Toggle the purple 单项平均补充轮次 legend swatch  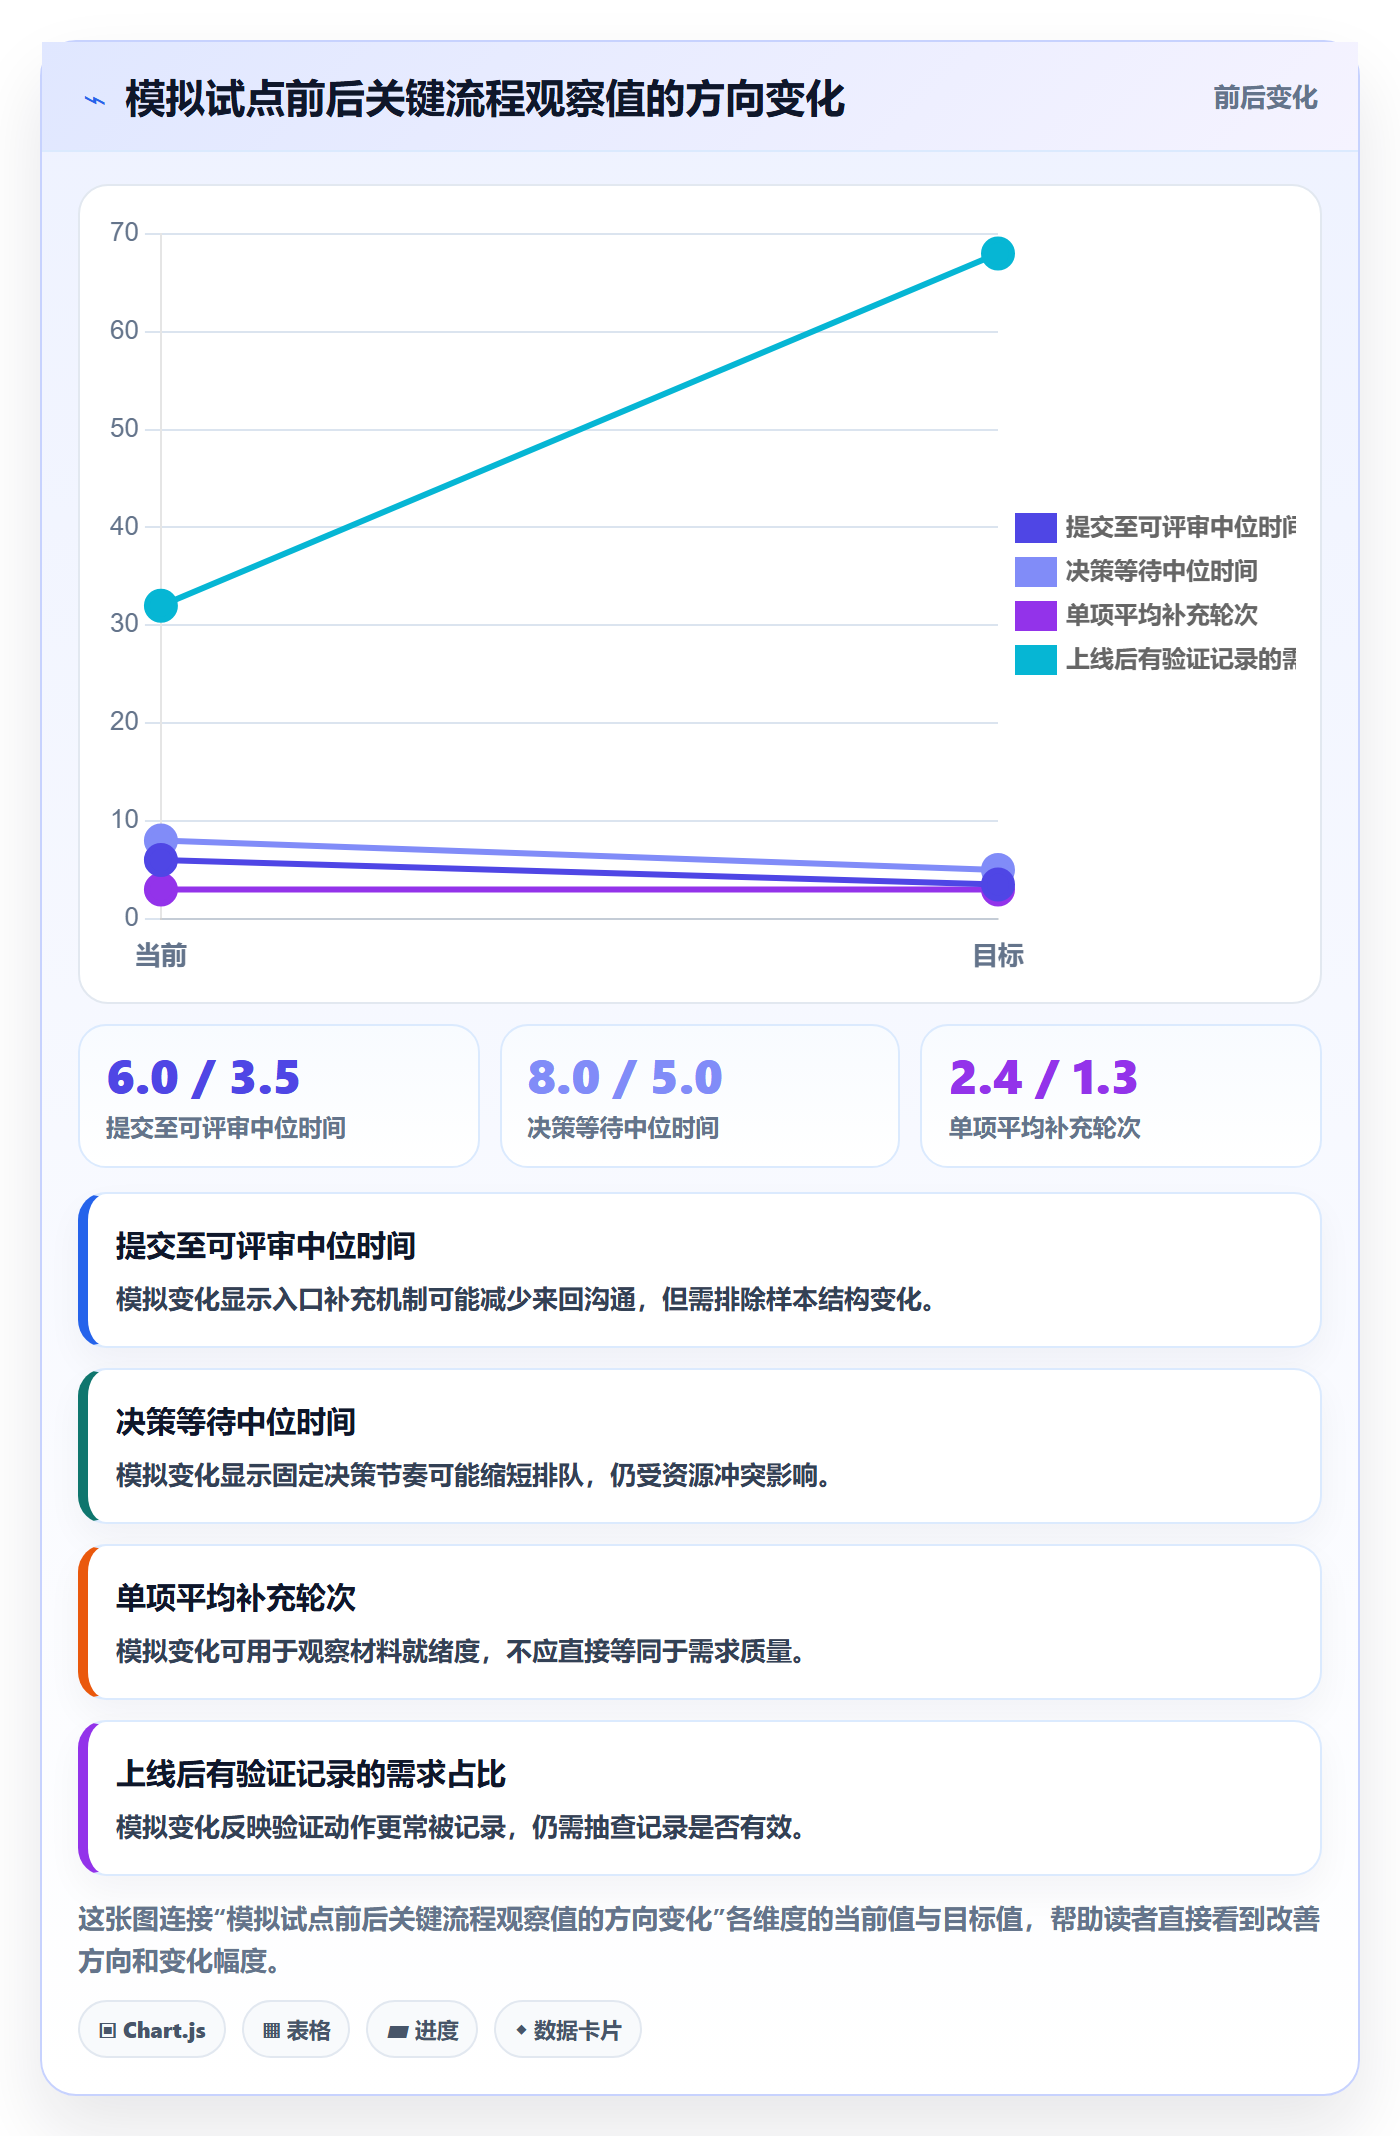[x=1035, y=615]
